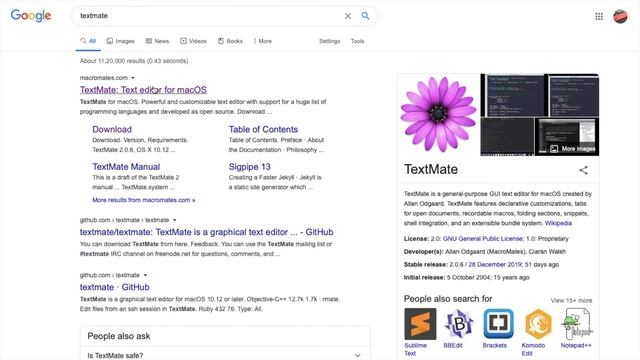Image resolution: width=640 pixels, height=360 pixels.
Task: Open More results from macromates.com
Action: [144, 200]
